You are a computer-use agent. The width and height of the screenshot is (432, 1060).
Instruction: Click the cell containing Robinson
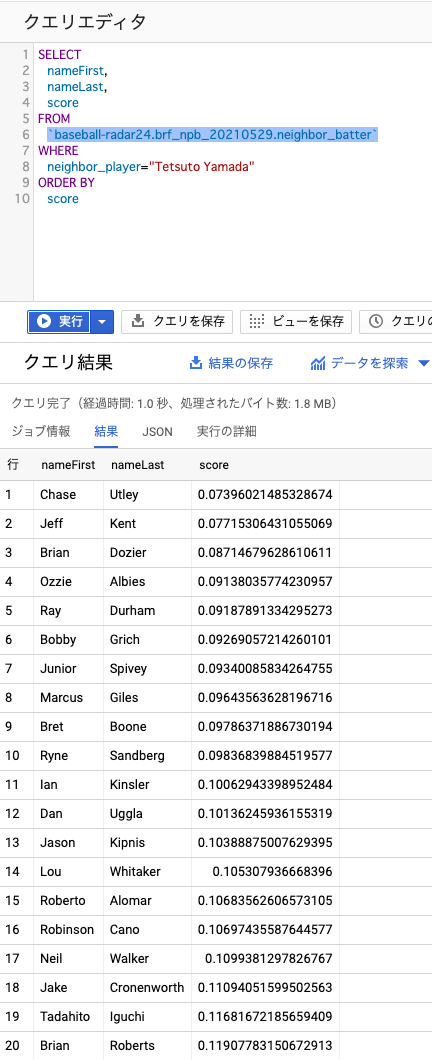[68, 931]
